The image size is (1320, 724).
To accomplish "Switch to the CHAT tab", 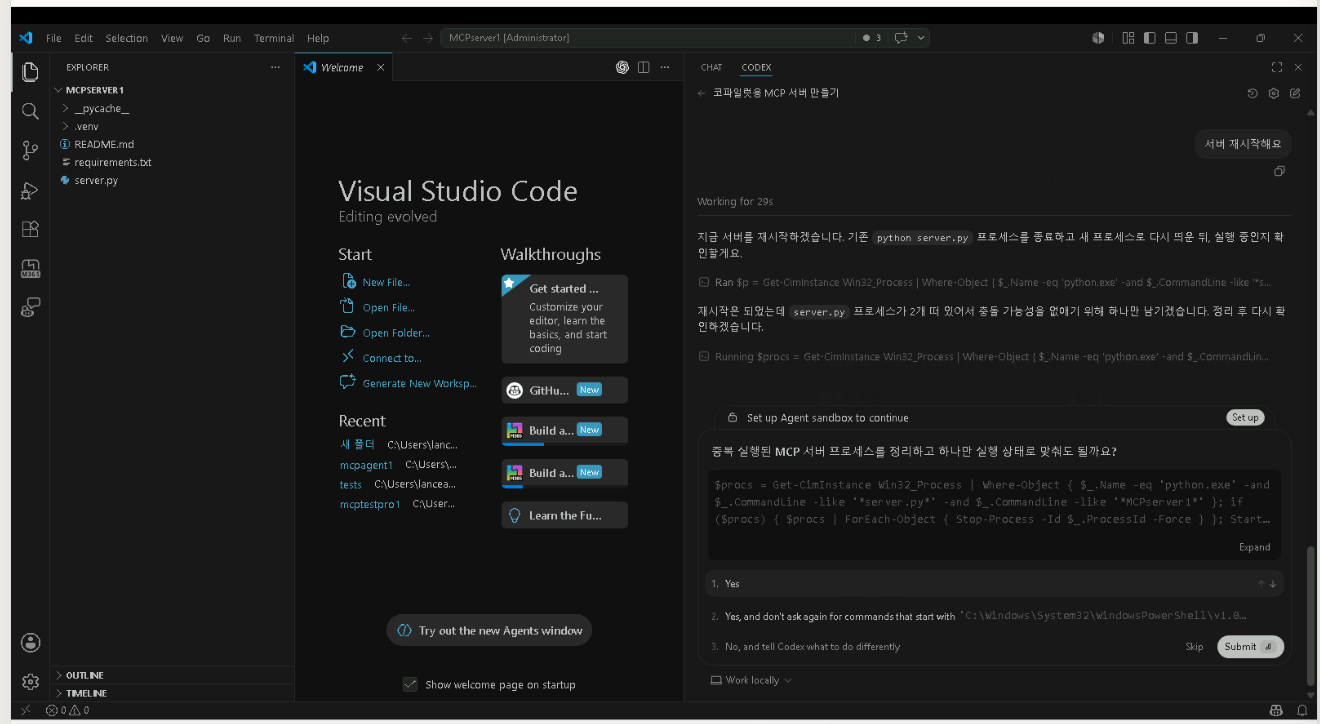I will (711, 67).
